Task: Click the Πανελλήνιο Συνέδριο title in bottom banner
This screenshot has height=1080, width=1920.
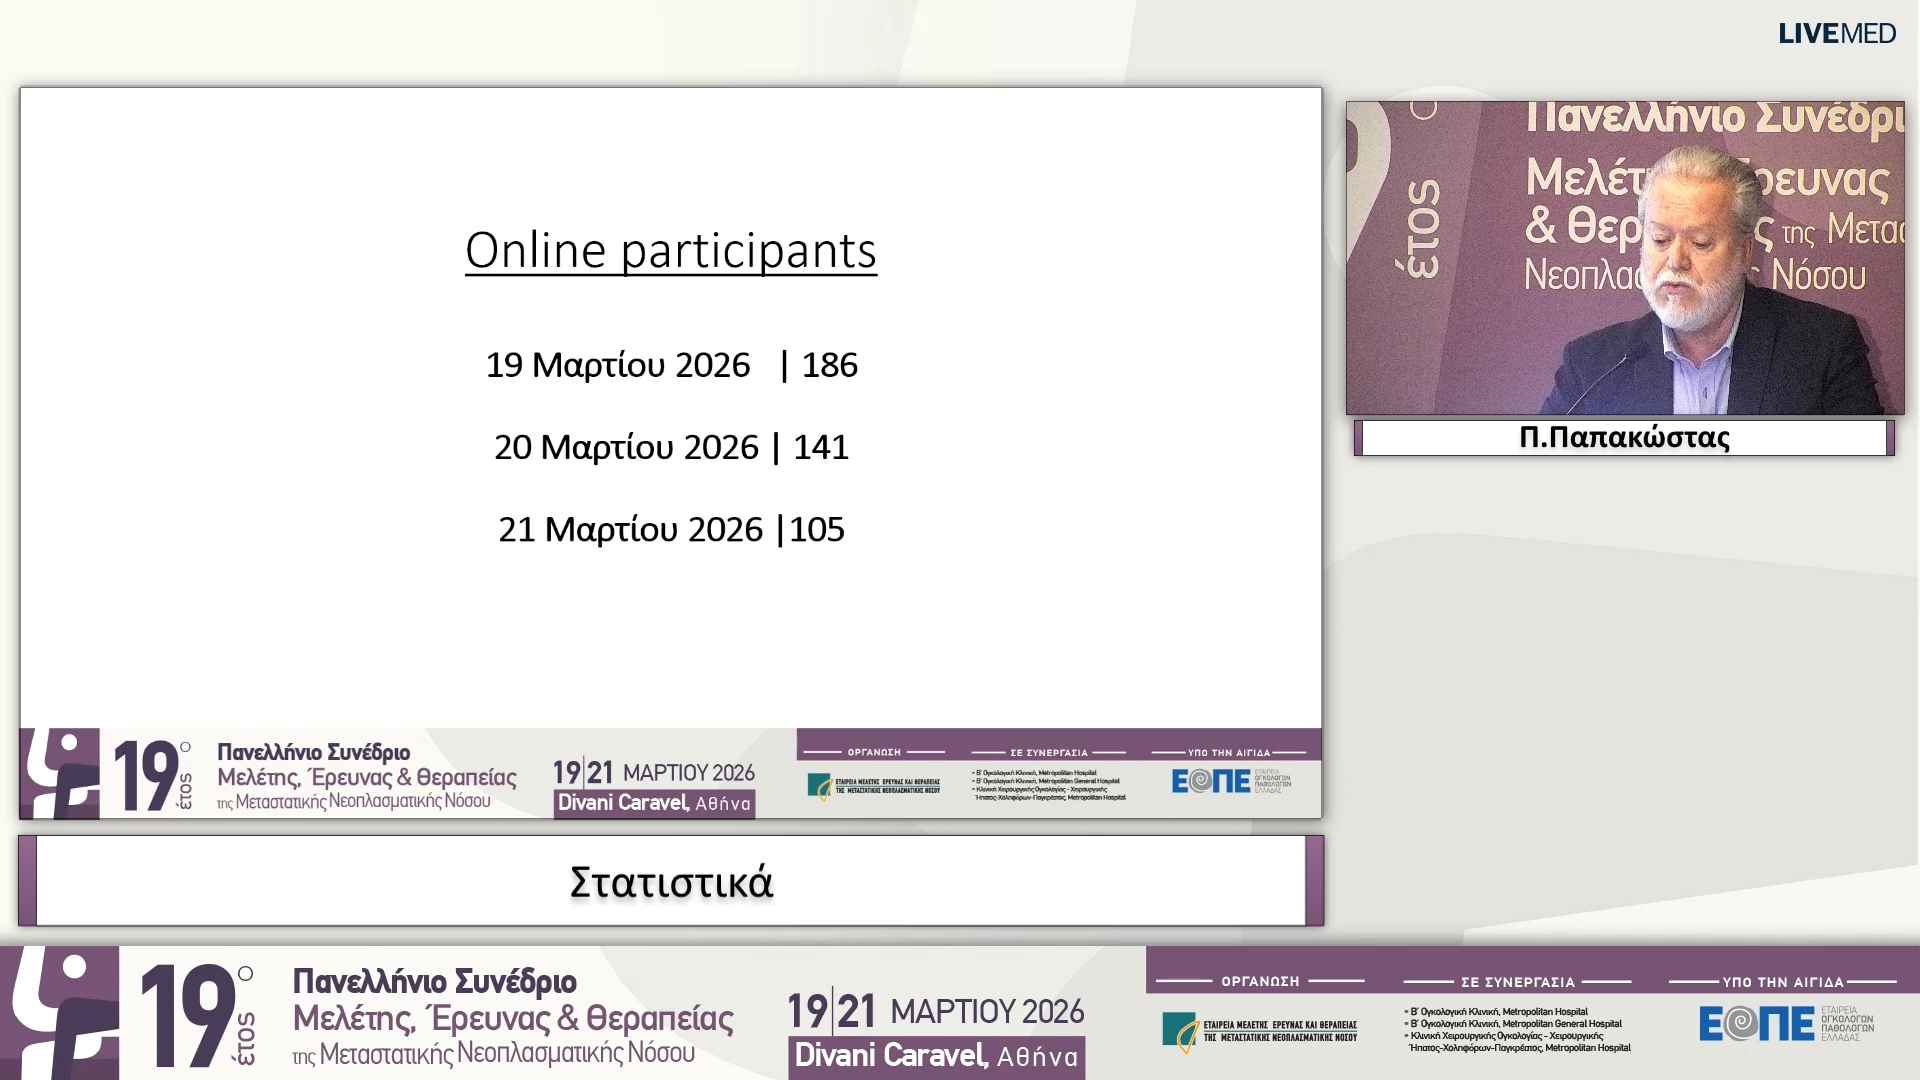Action: tap(434, 981)
